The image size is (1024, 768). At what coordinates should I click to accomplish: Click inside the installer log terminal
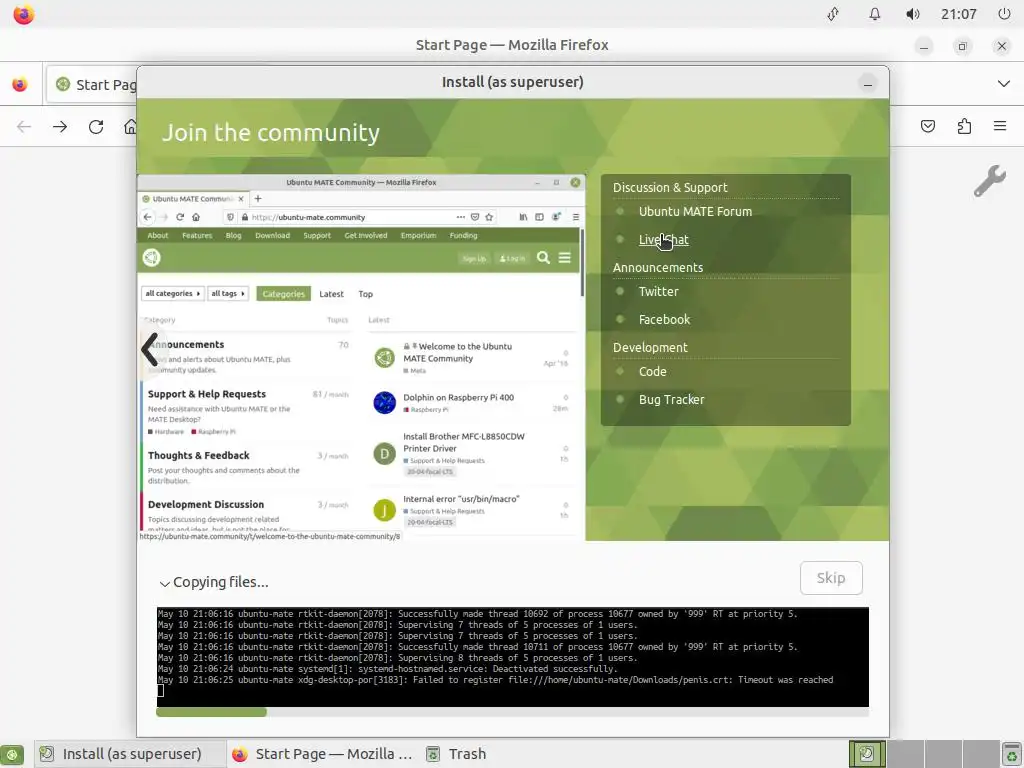tap(512, 656)
